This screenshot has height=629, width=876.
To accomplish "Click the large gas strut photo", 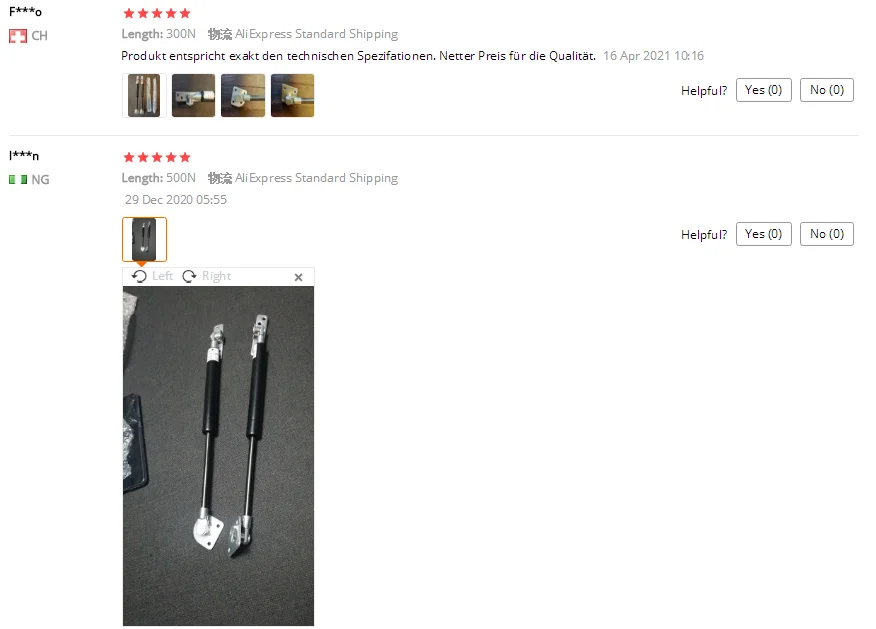I will [218, 456].
